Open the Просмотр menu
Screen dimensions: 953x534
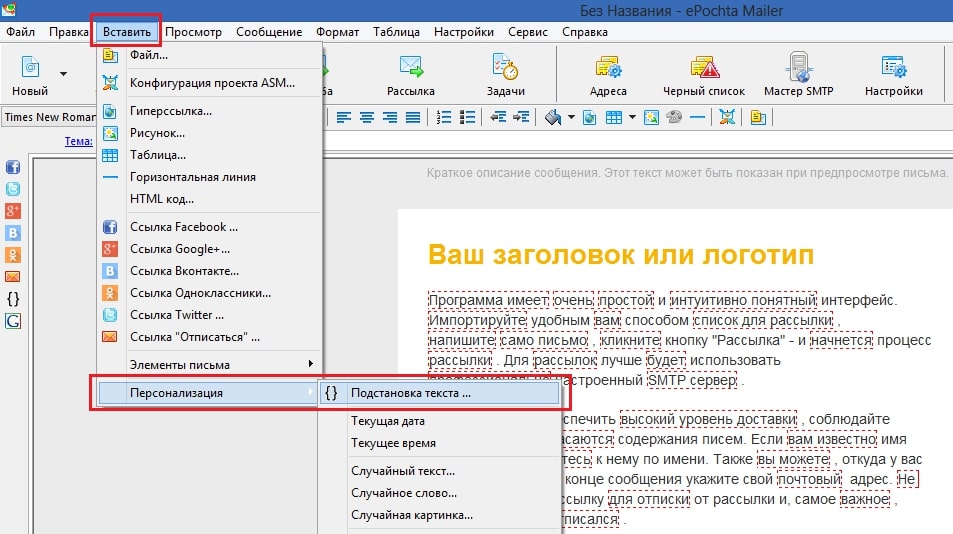[193, 32]
